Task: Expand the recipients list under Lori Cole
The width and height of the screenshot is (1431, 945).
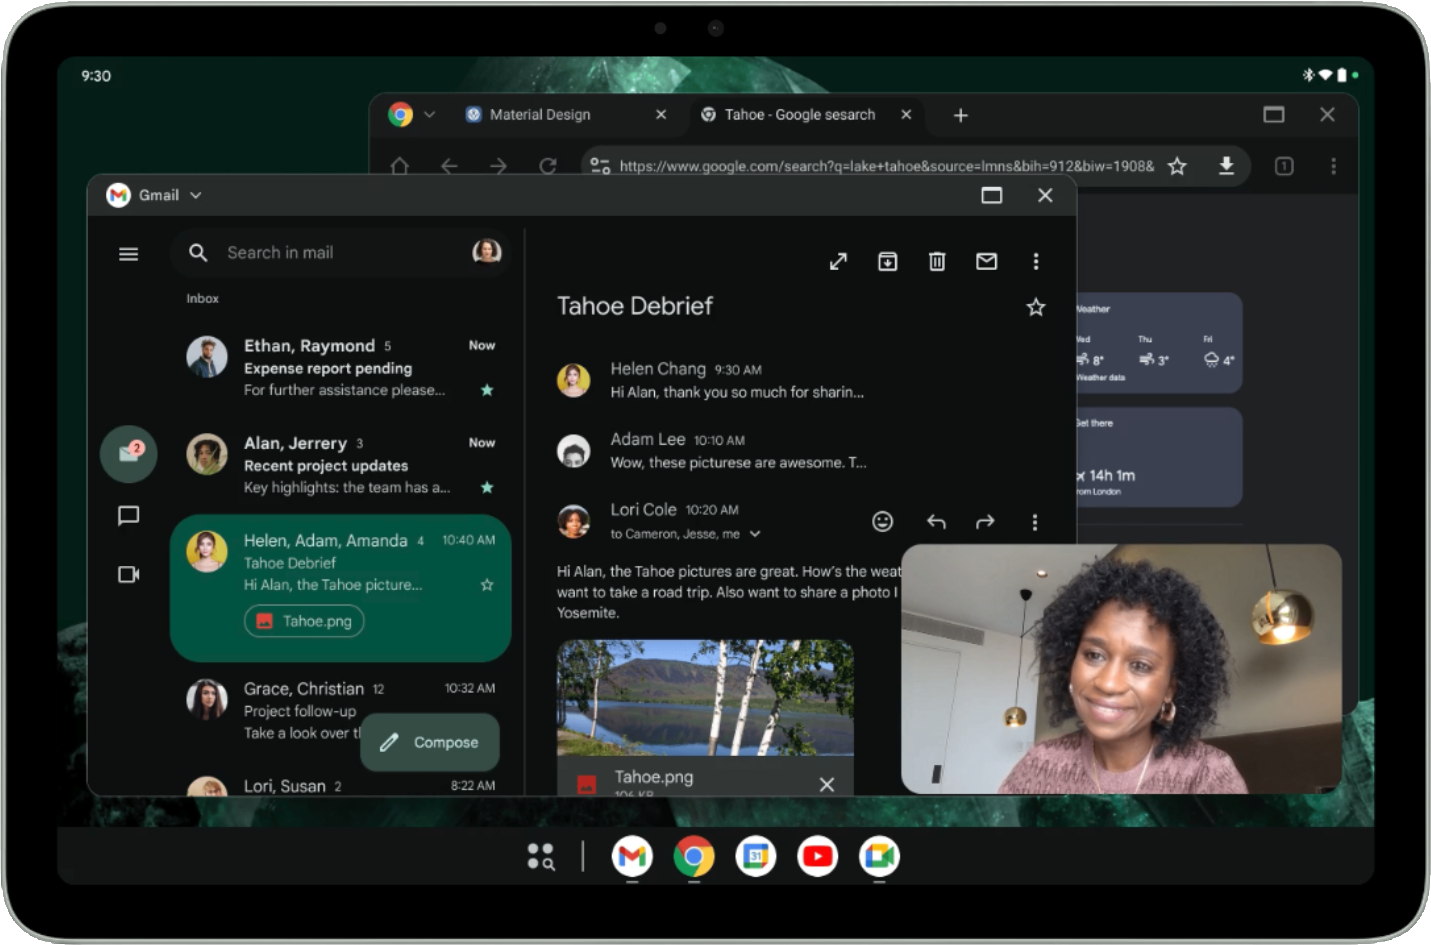Action: point(756,534)
